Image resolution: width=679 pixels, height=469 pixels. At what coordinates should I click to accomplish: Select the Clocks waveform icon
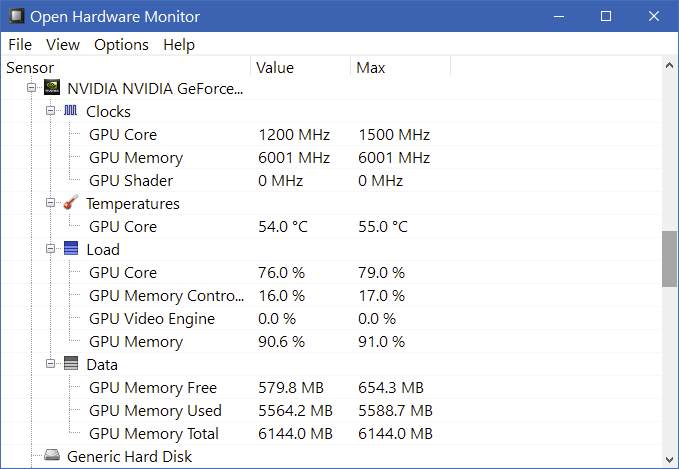(x=71, y=111)
